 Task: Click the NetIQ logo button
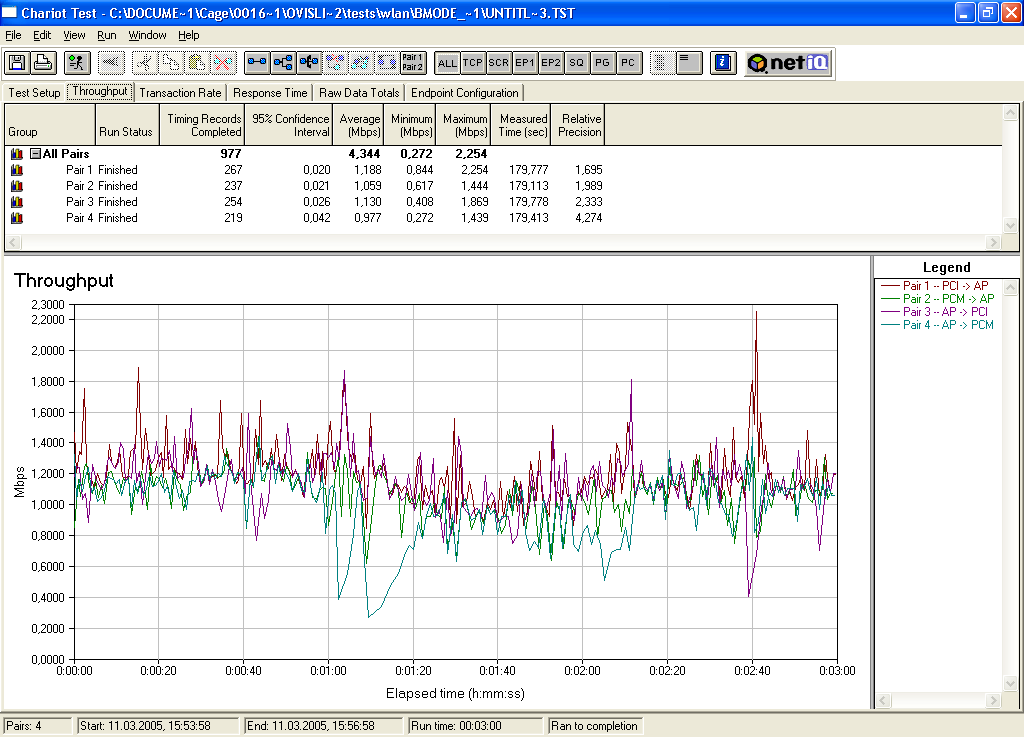(788, 63)
